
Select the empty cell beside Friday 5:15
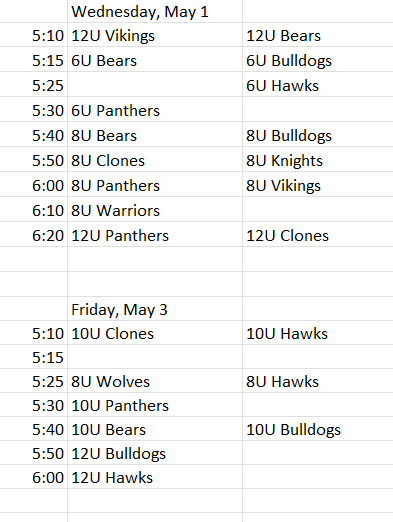click(x=155, y=357)
